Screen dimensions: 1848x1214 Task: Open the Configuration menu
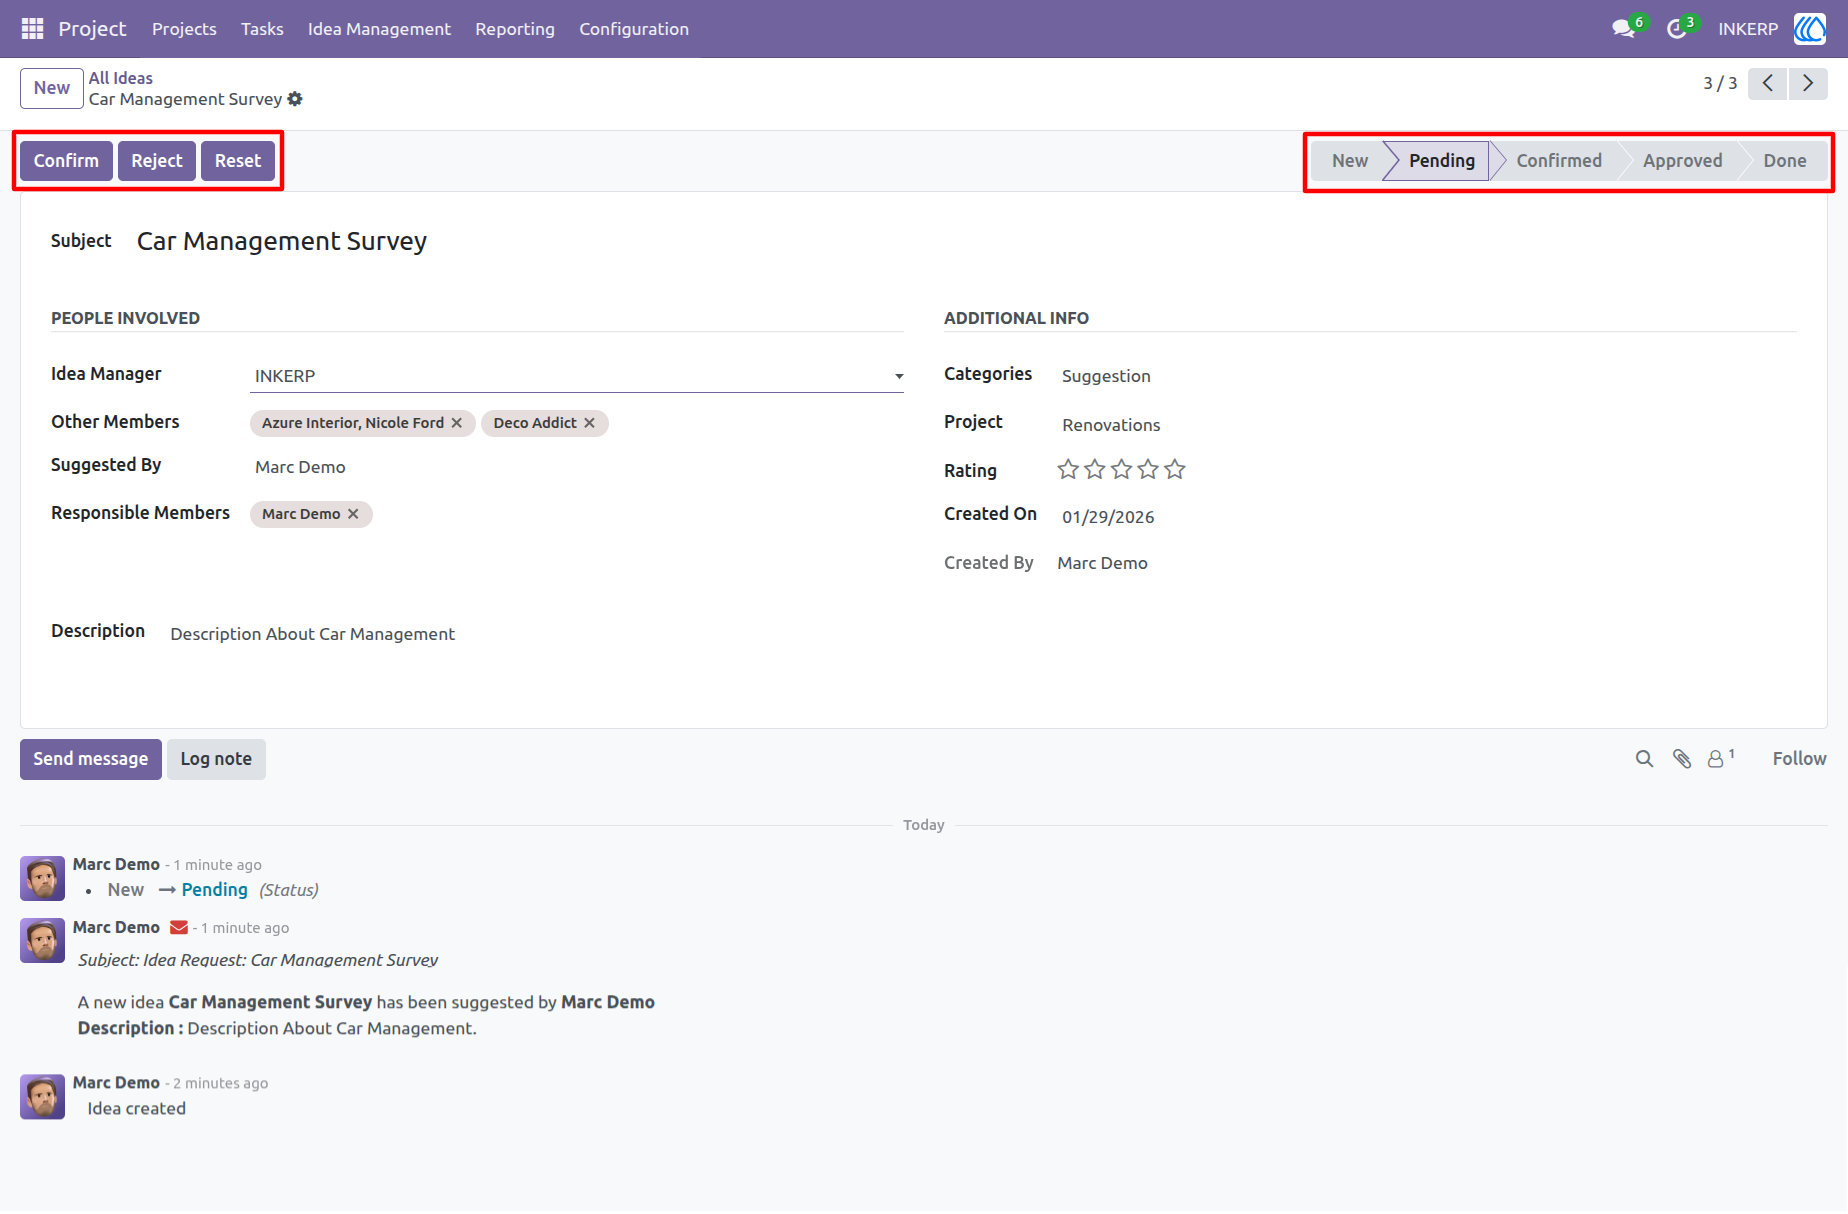click(x=634, y=29)
